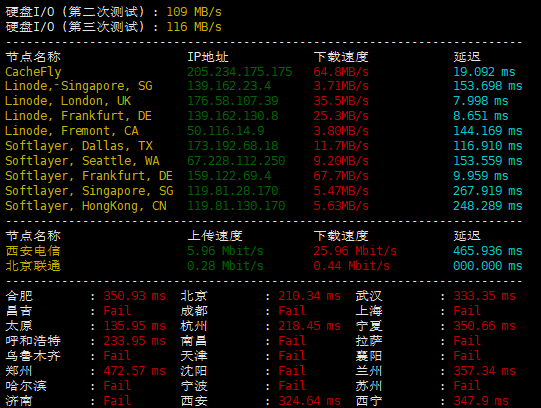Screen dimensions: 541x408
Task: Click the Linode, Fremont, CA node
Action: pyautogui.click(x=72, y=131)
